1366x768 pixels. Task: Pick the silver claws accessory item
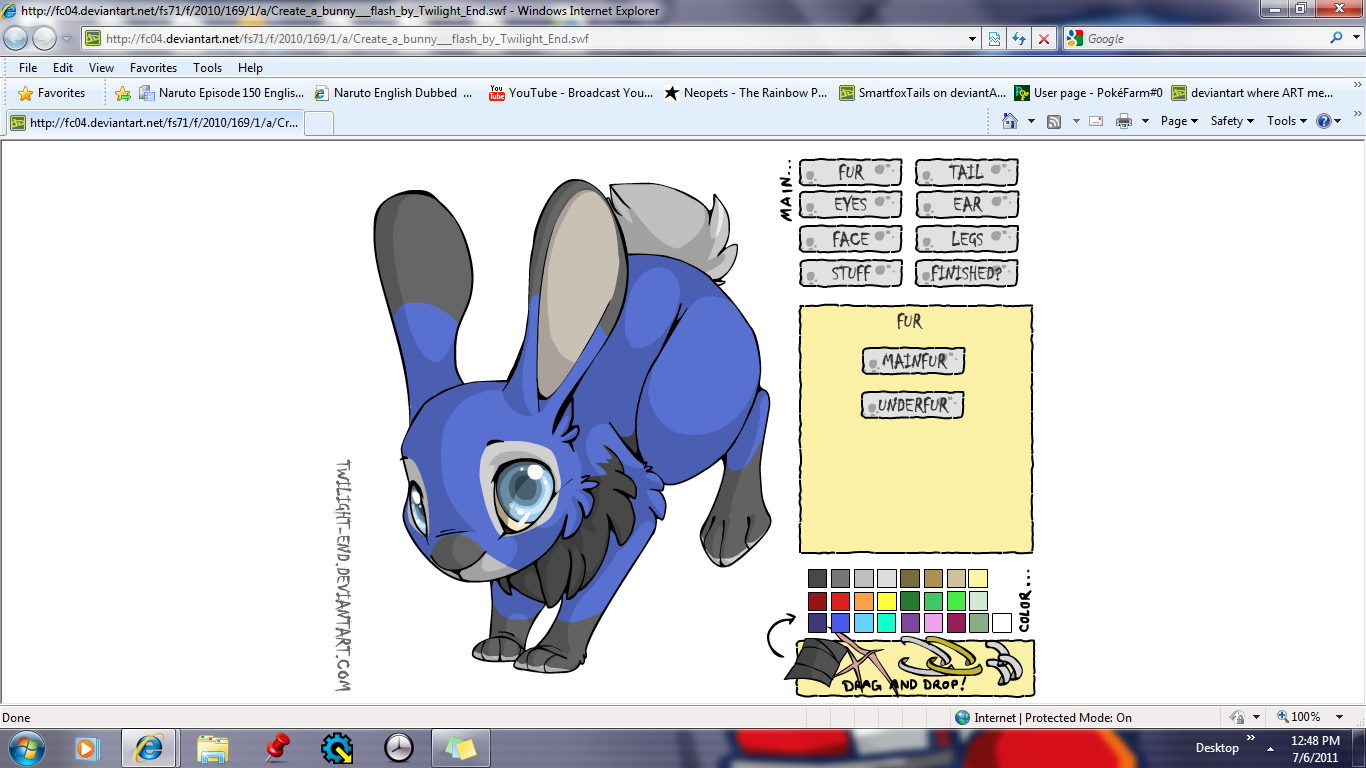1003,661
